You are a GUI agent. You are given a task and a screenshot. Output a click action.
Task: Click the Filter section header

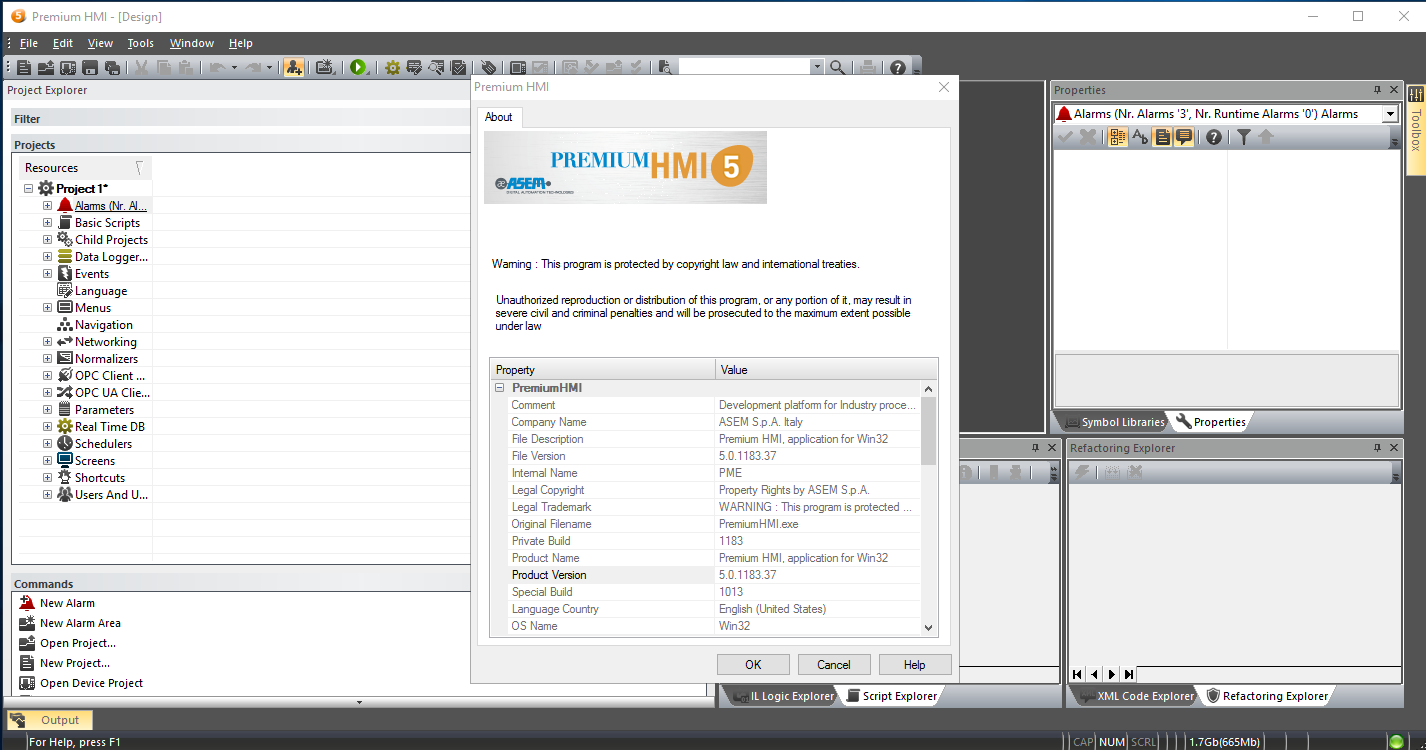[240, 118]
